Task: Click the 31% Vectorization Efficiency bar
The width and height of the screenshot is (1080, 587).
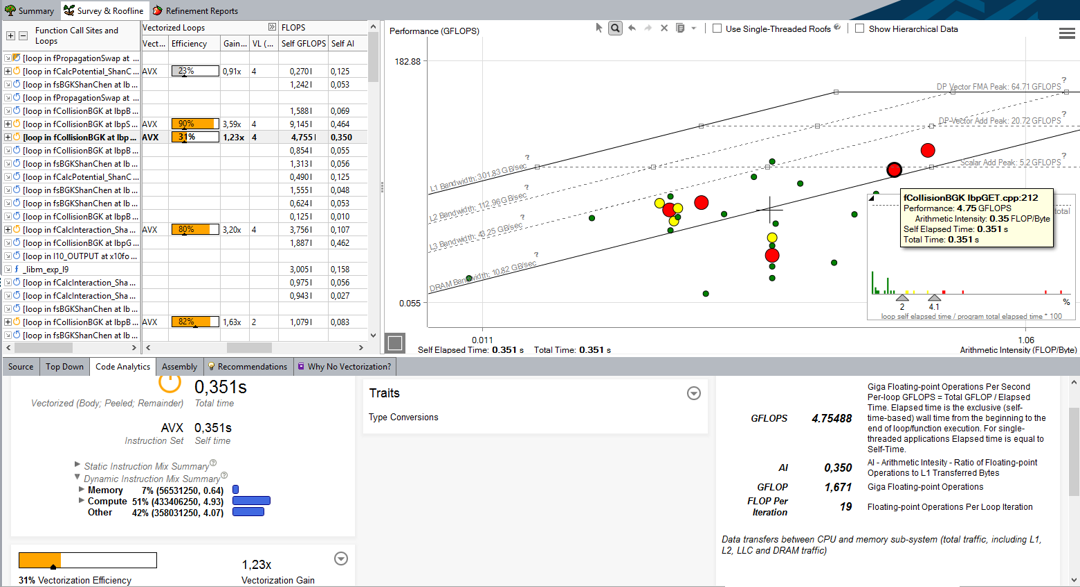Action: pos(87,560)
